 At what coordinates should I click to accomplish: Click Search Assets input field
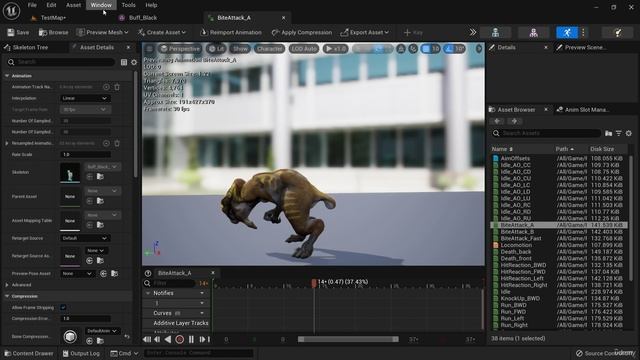547,133
